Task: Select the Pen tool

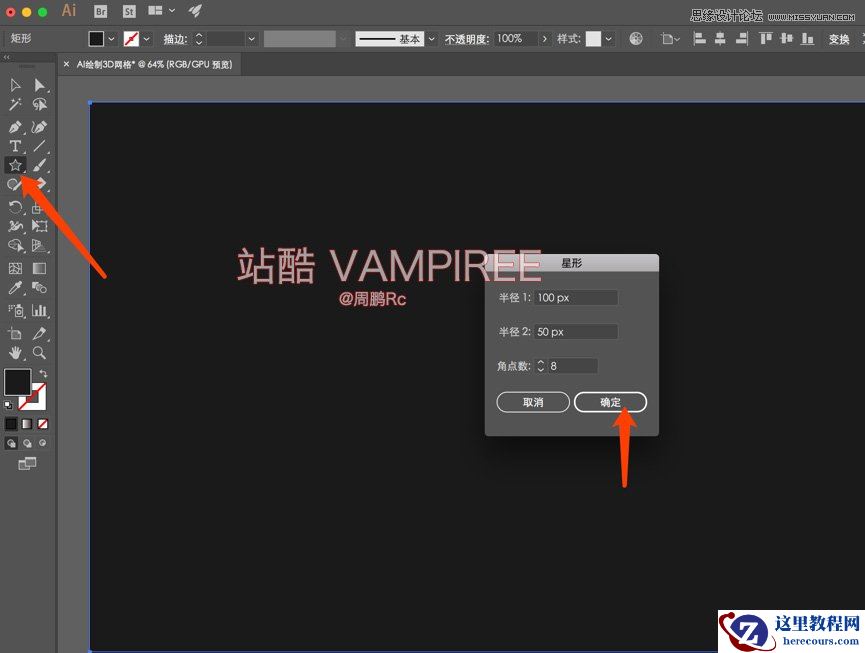Action: pos(15,127)
